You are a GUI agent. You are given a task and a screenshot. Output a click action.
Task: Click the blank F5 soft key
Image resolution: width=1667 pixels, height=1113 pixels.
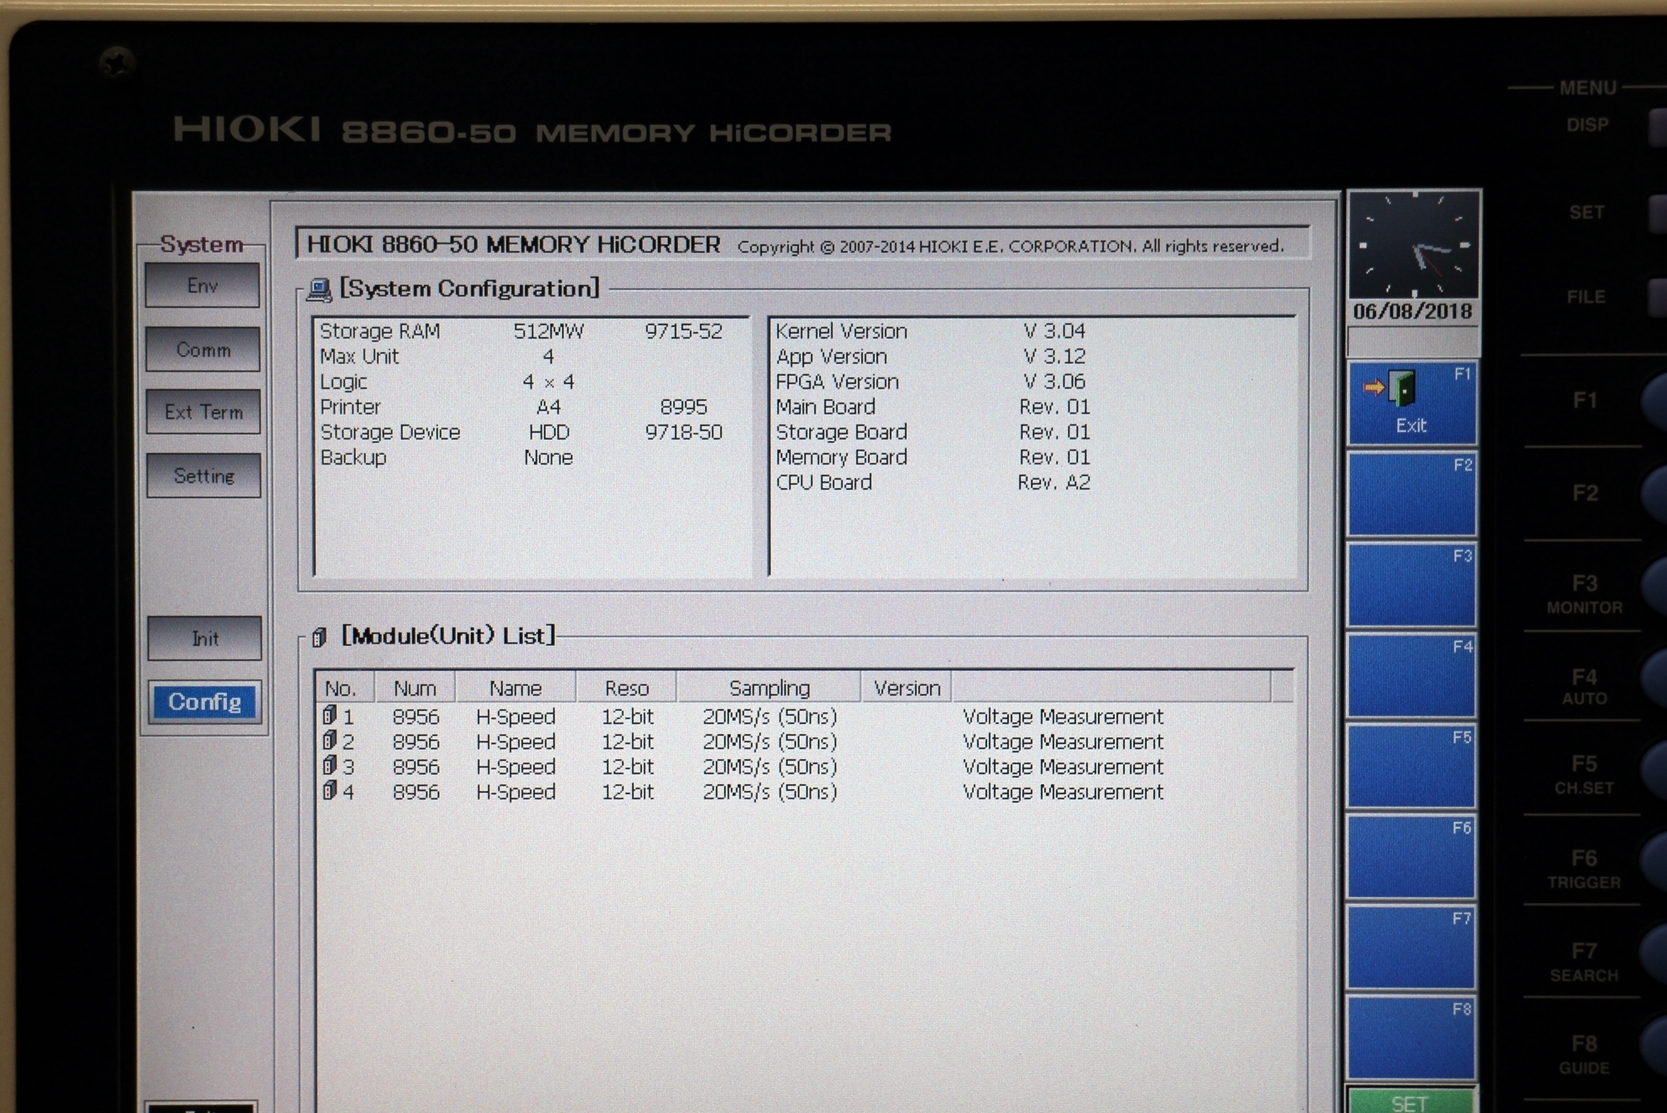coord(1412,766)
